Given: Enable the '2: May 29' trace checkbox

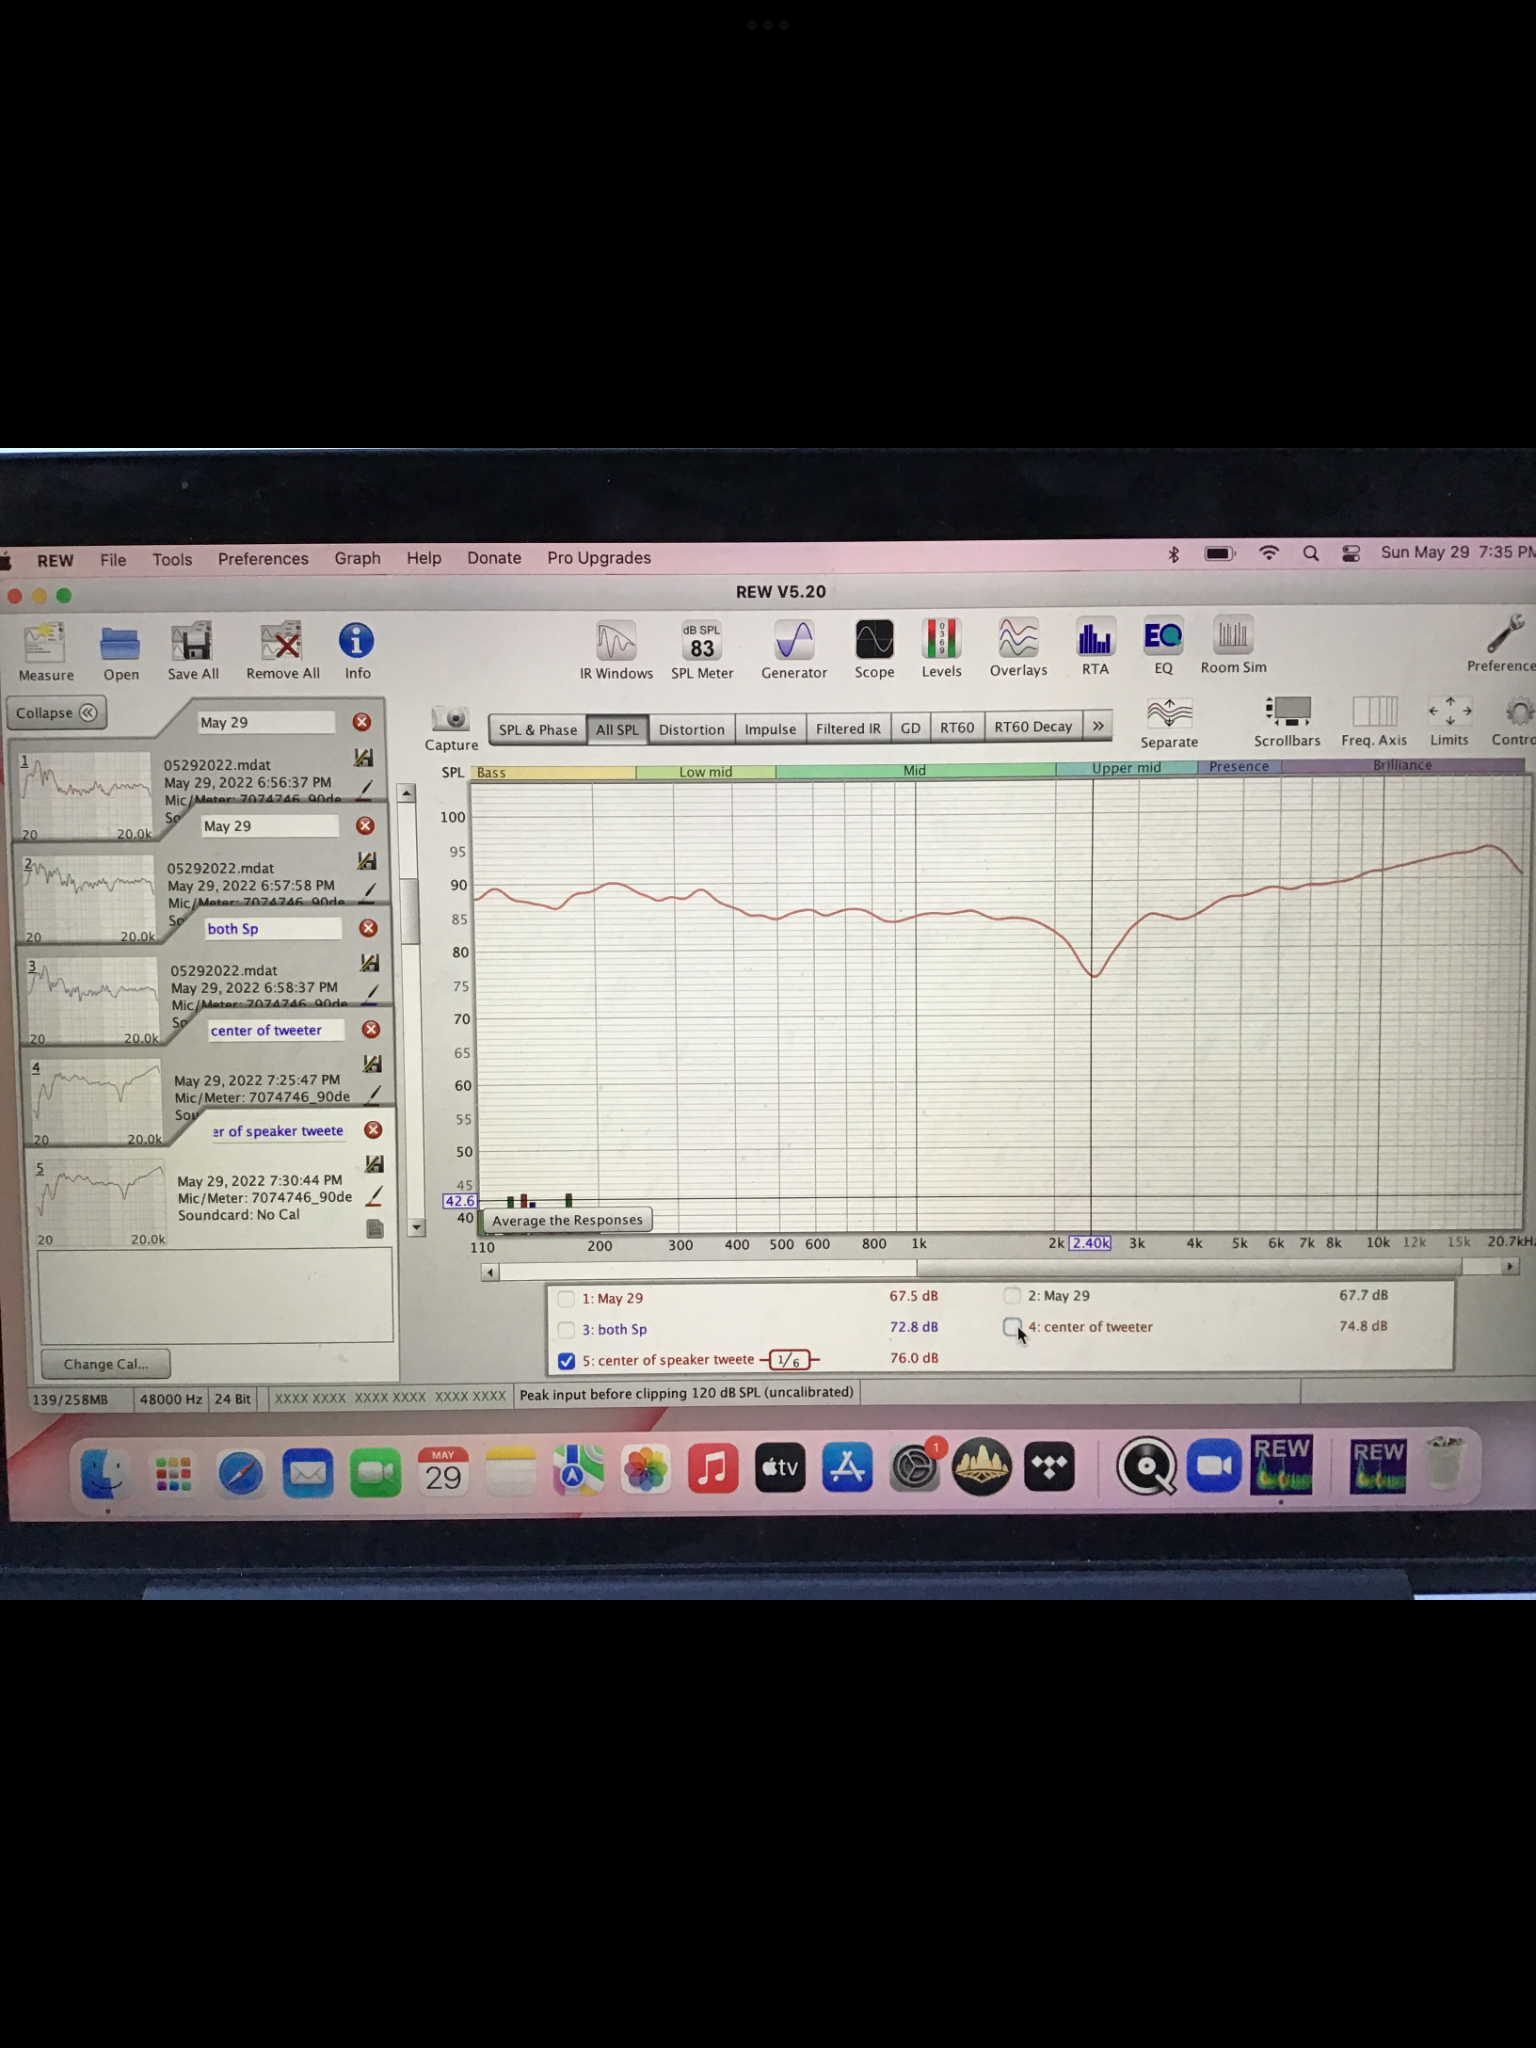Looking at the screenshot, I should (x=1012, y=1295).
